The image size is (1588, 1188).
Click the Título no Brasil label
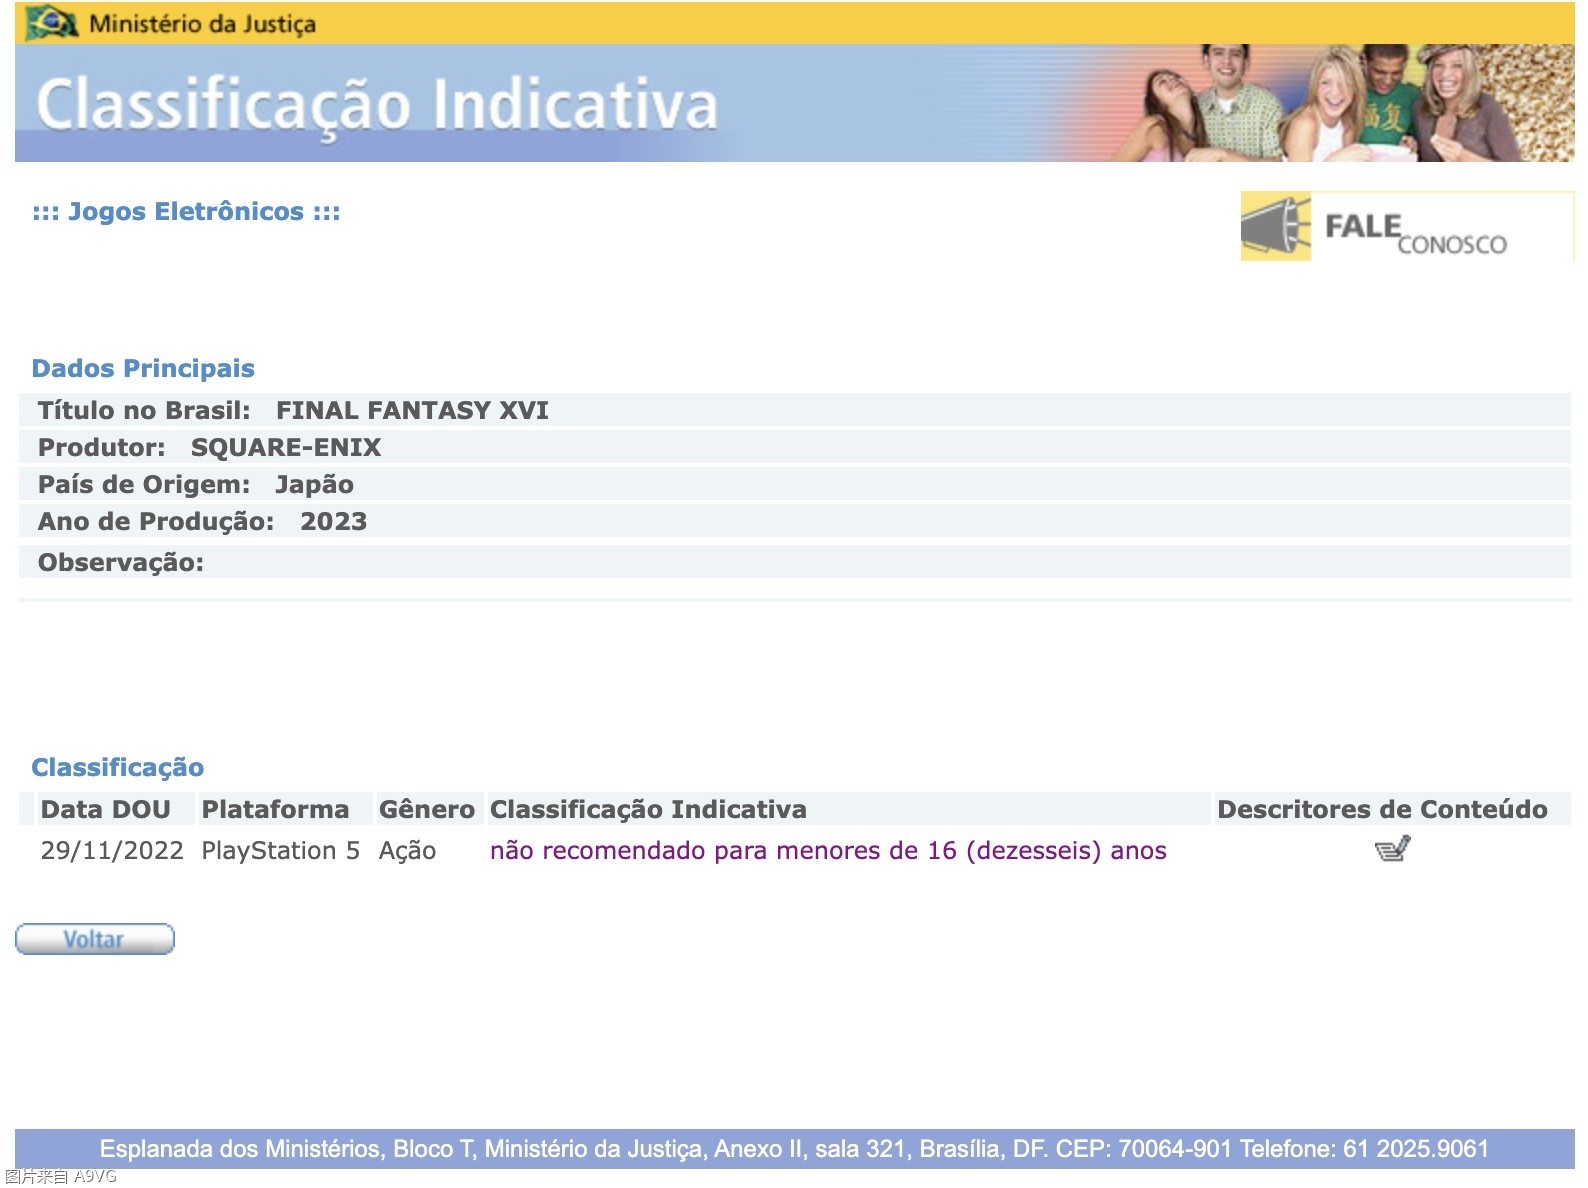[144, 411]
